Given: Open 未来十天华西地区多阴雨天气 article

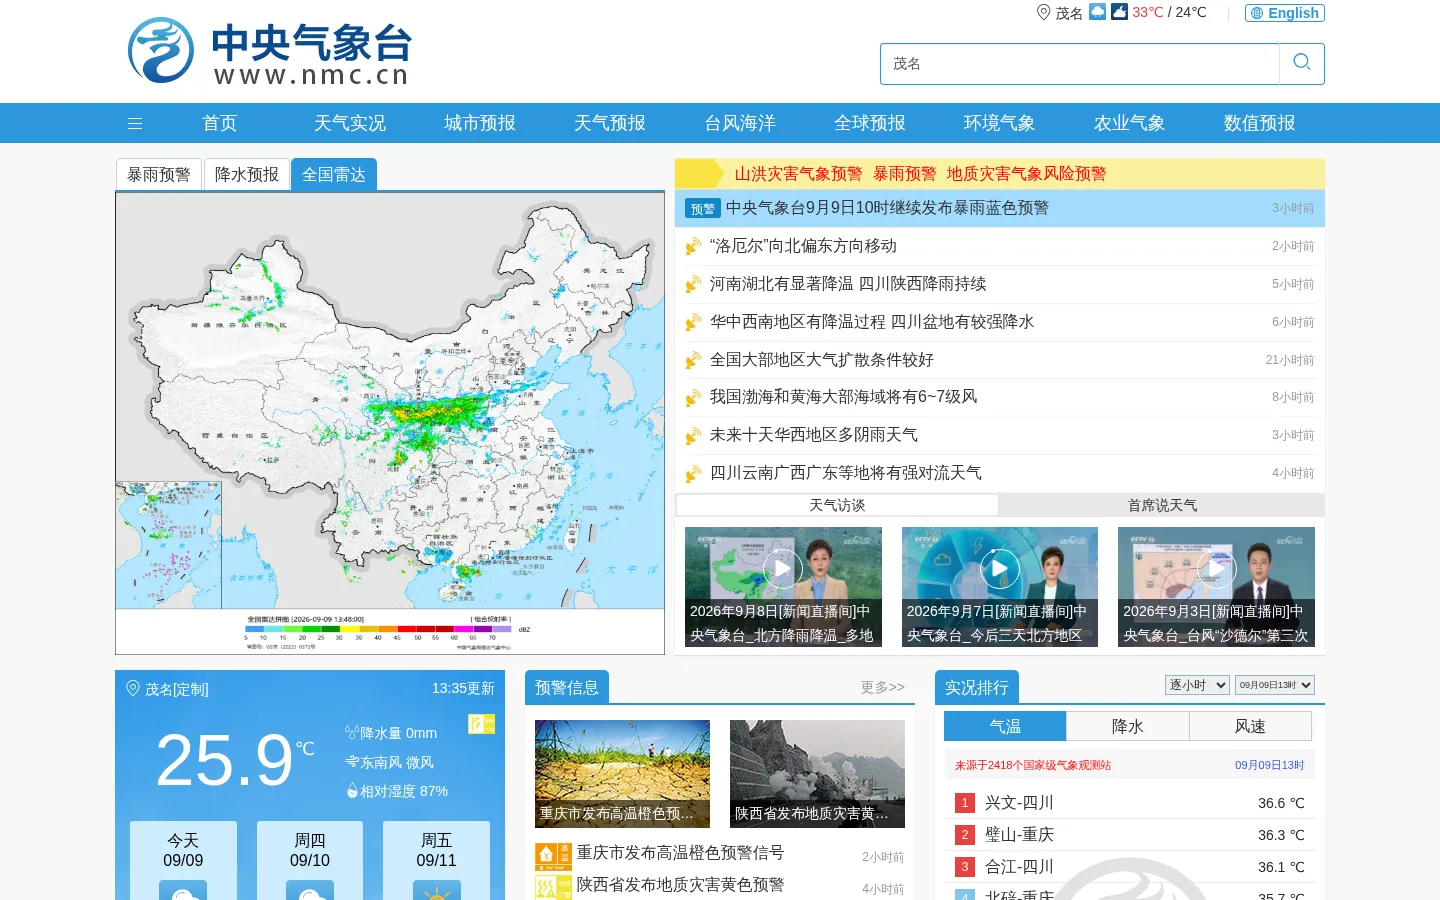Looking at the screenshot, I should click(814, 435).
